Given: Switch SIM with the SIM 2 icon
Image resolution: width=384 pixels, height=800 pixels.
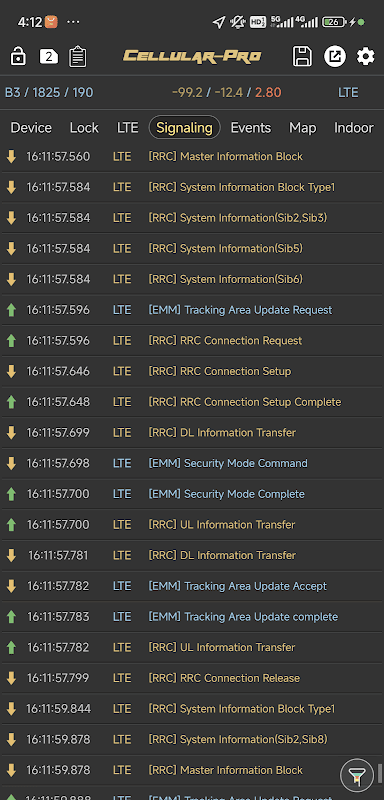Looking at the screenshot, I should click(x=49, y=56).
